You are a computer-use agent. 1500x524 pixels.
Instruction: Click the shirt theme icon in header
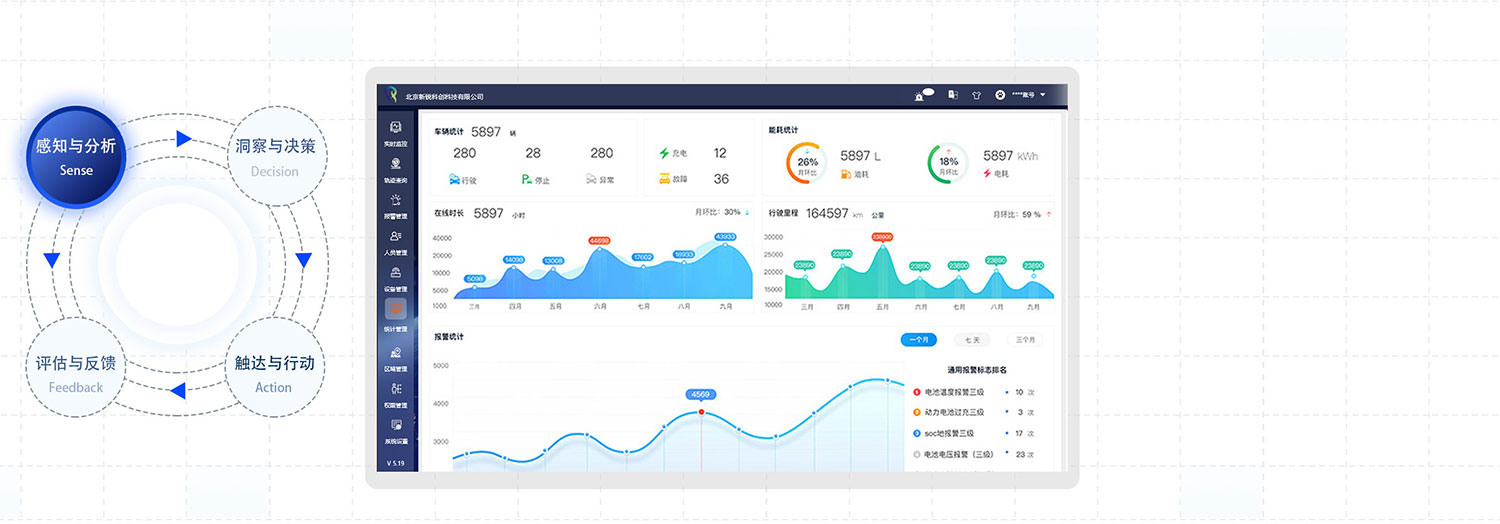pyautogui.click(x=976, y=95)
